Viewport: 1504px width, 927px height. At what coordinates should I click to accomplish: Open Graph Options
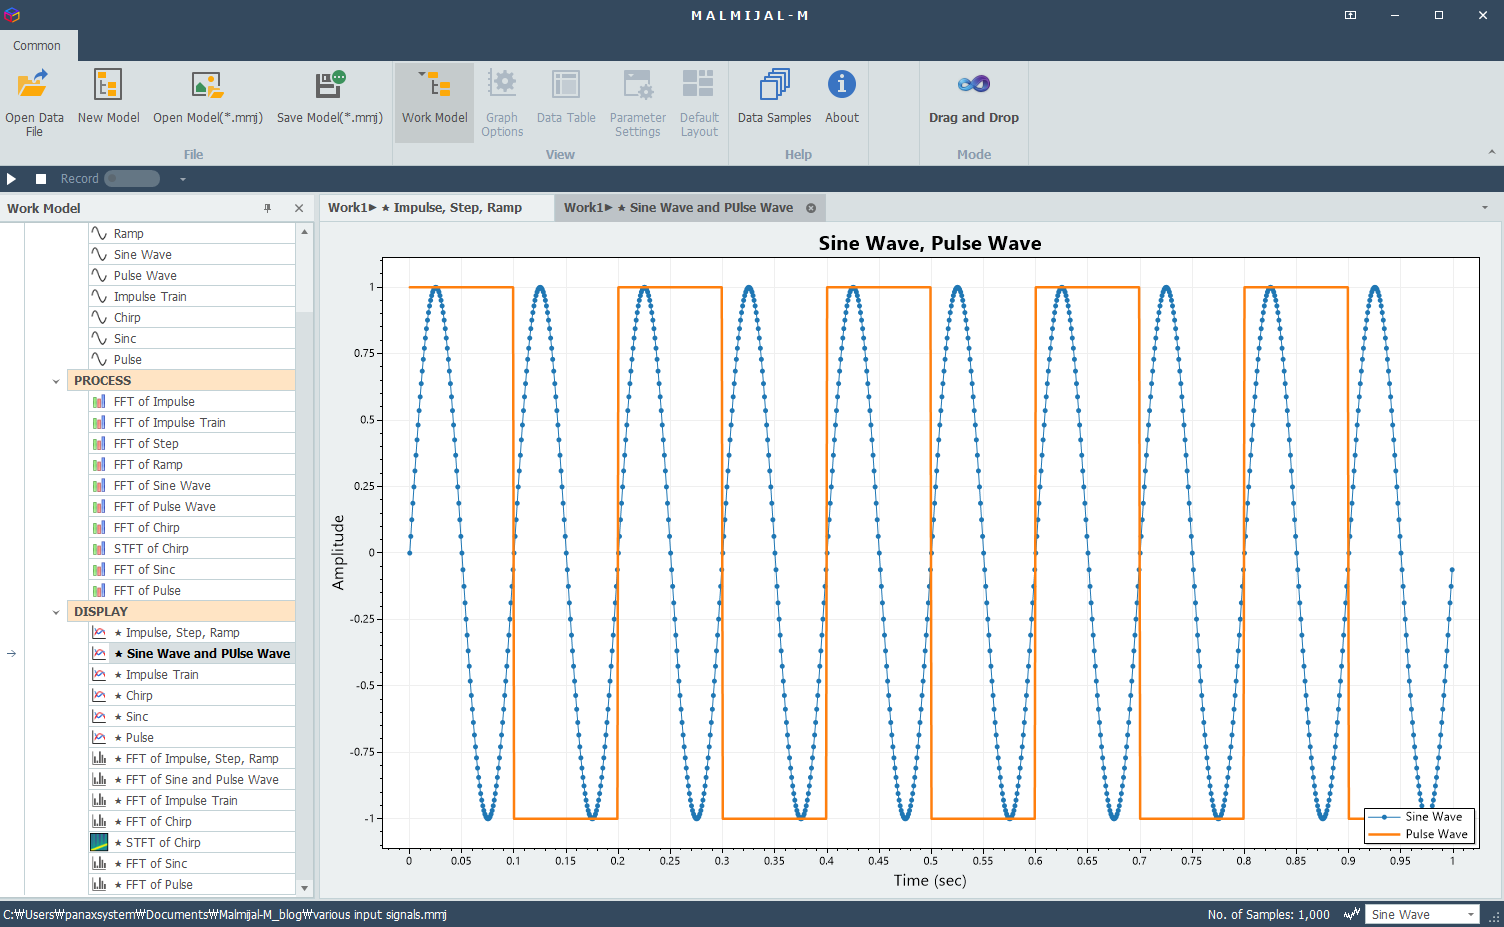(x=502, y=103)
